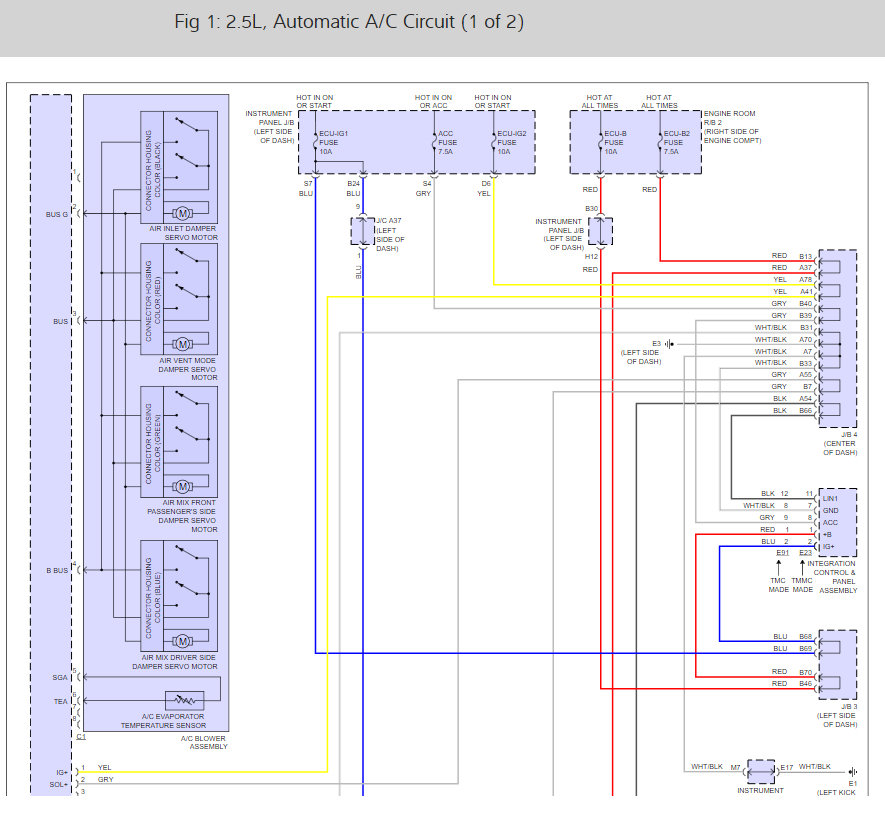Click the ACC fuse symbol

(435, 142)
